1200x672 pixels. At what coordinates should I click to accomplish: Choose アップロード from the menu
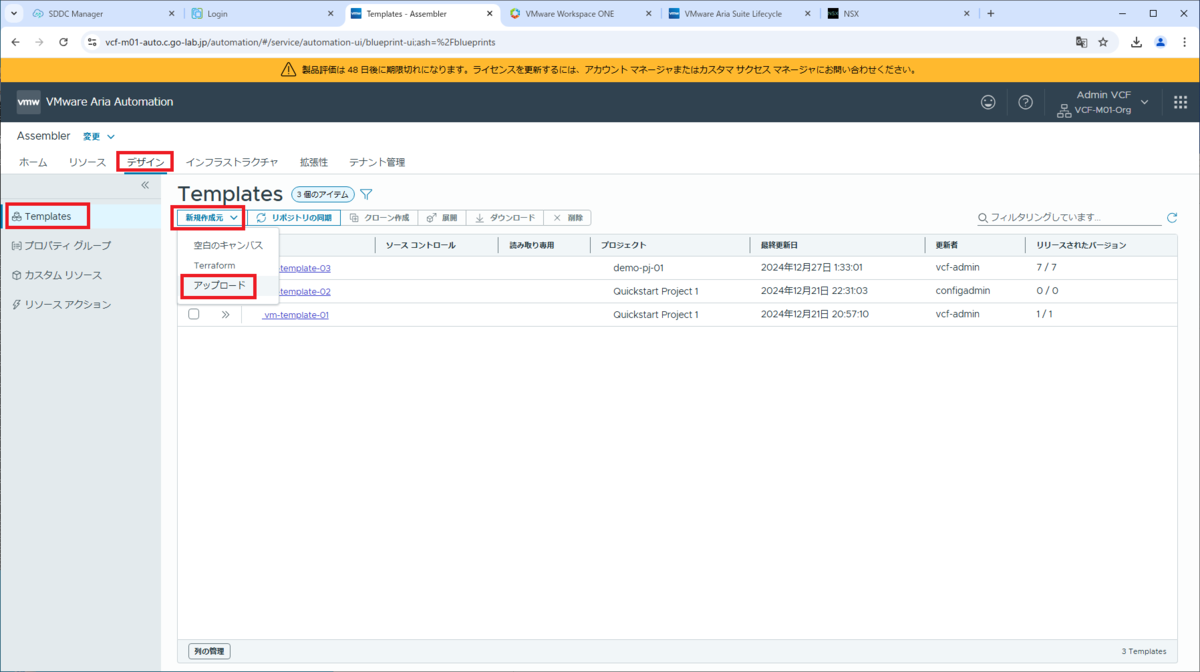tap(219, 286)
